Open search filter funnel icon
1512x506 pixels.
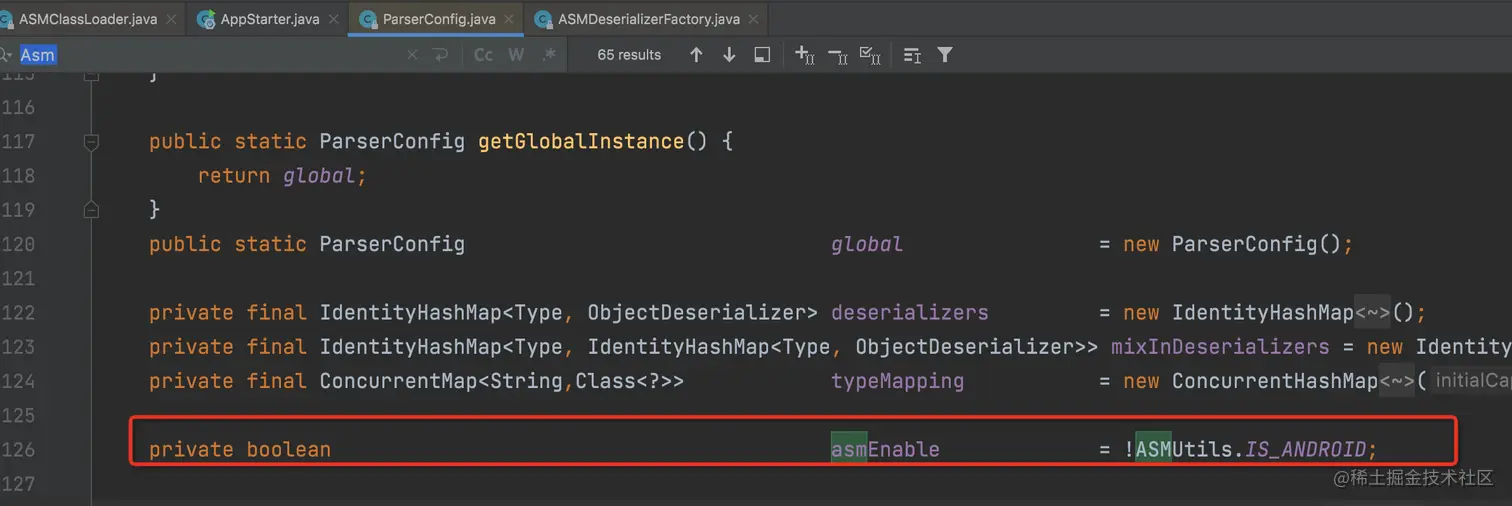(944, 55)
